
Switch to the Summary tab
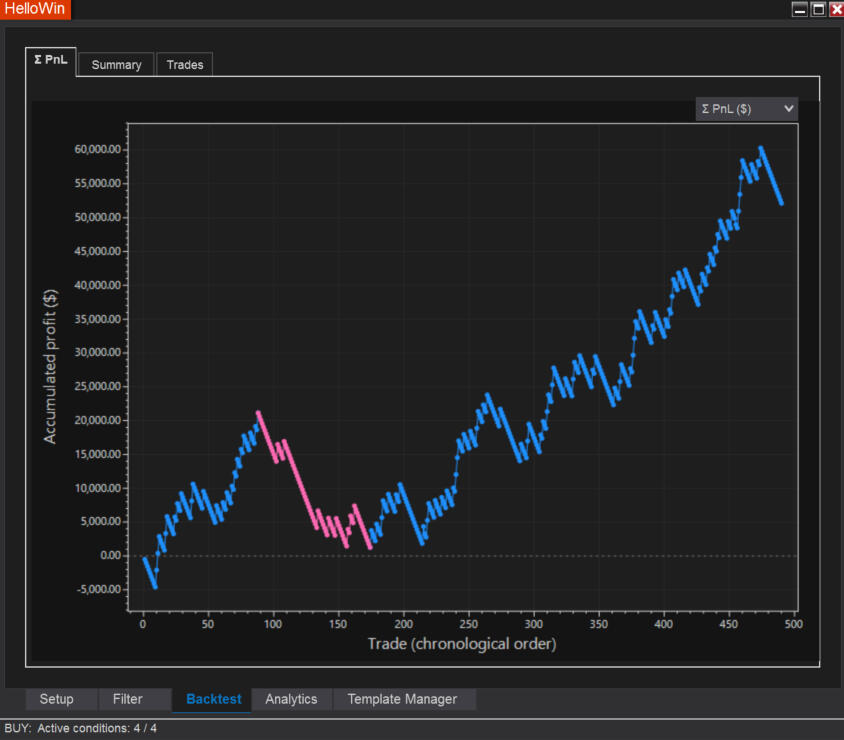click(116, 65)
